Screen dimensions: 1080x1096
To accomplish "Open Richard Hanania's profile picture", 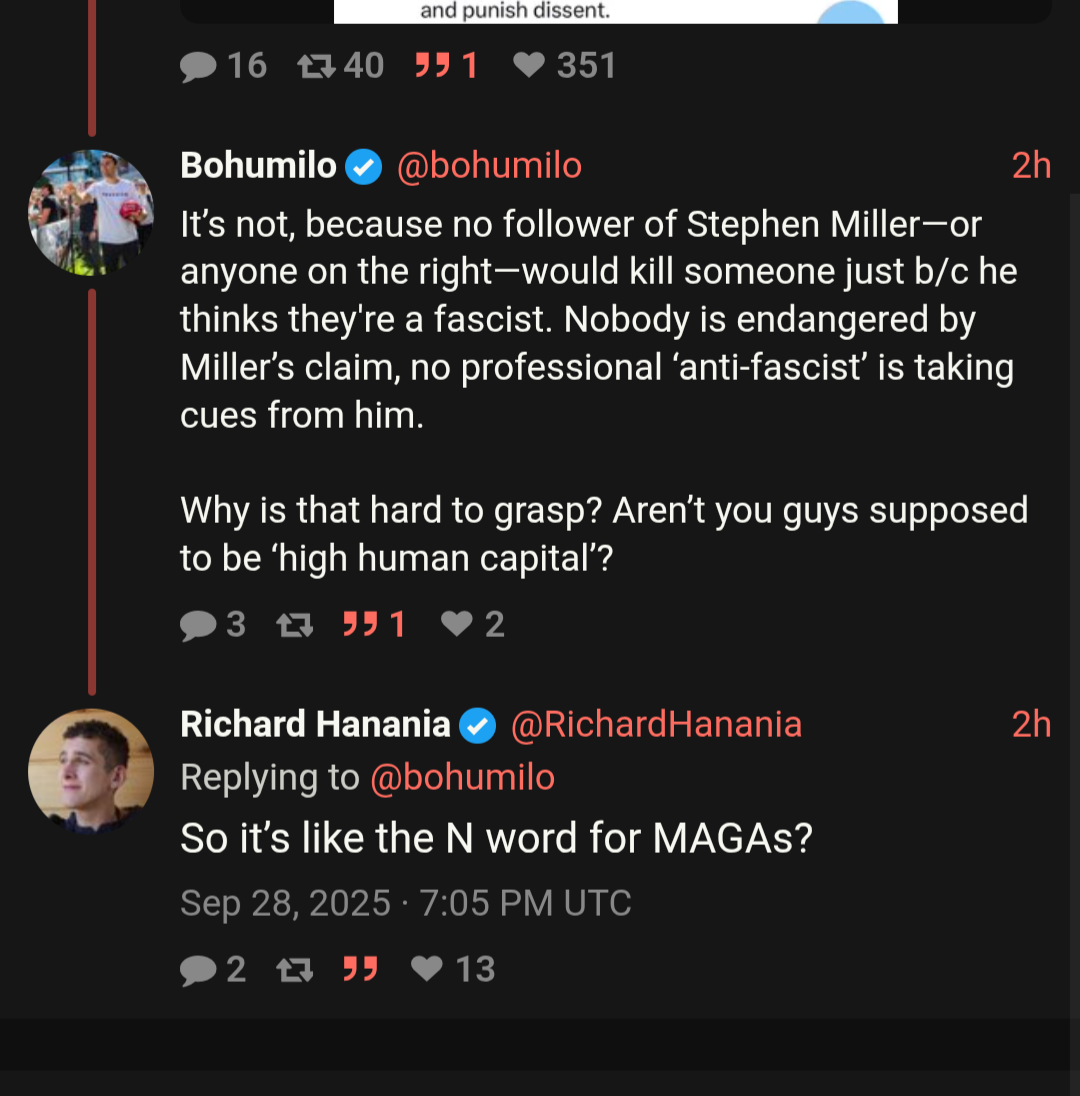I will 91,771.
